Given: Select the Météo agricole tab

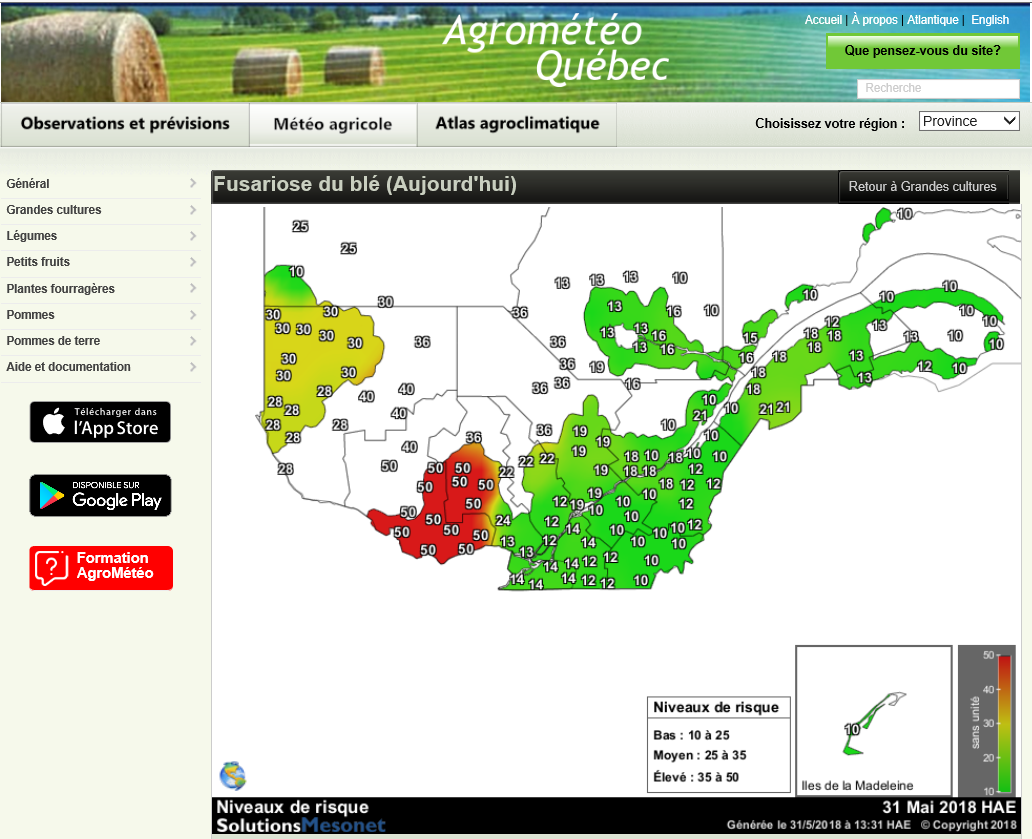Looking at the screenshot, I should [x=332, y=125].
